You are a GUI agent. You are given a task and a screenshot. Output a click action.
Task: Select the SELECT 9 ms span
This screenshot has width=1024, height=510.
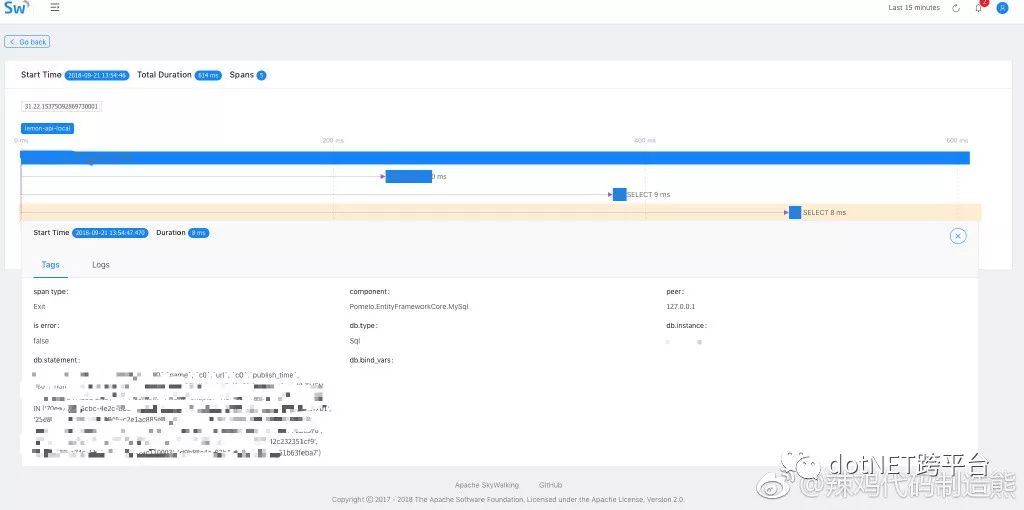click(620, 195)
